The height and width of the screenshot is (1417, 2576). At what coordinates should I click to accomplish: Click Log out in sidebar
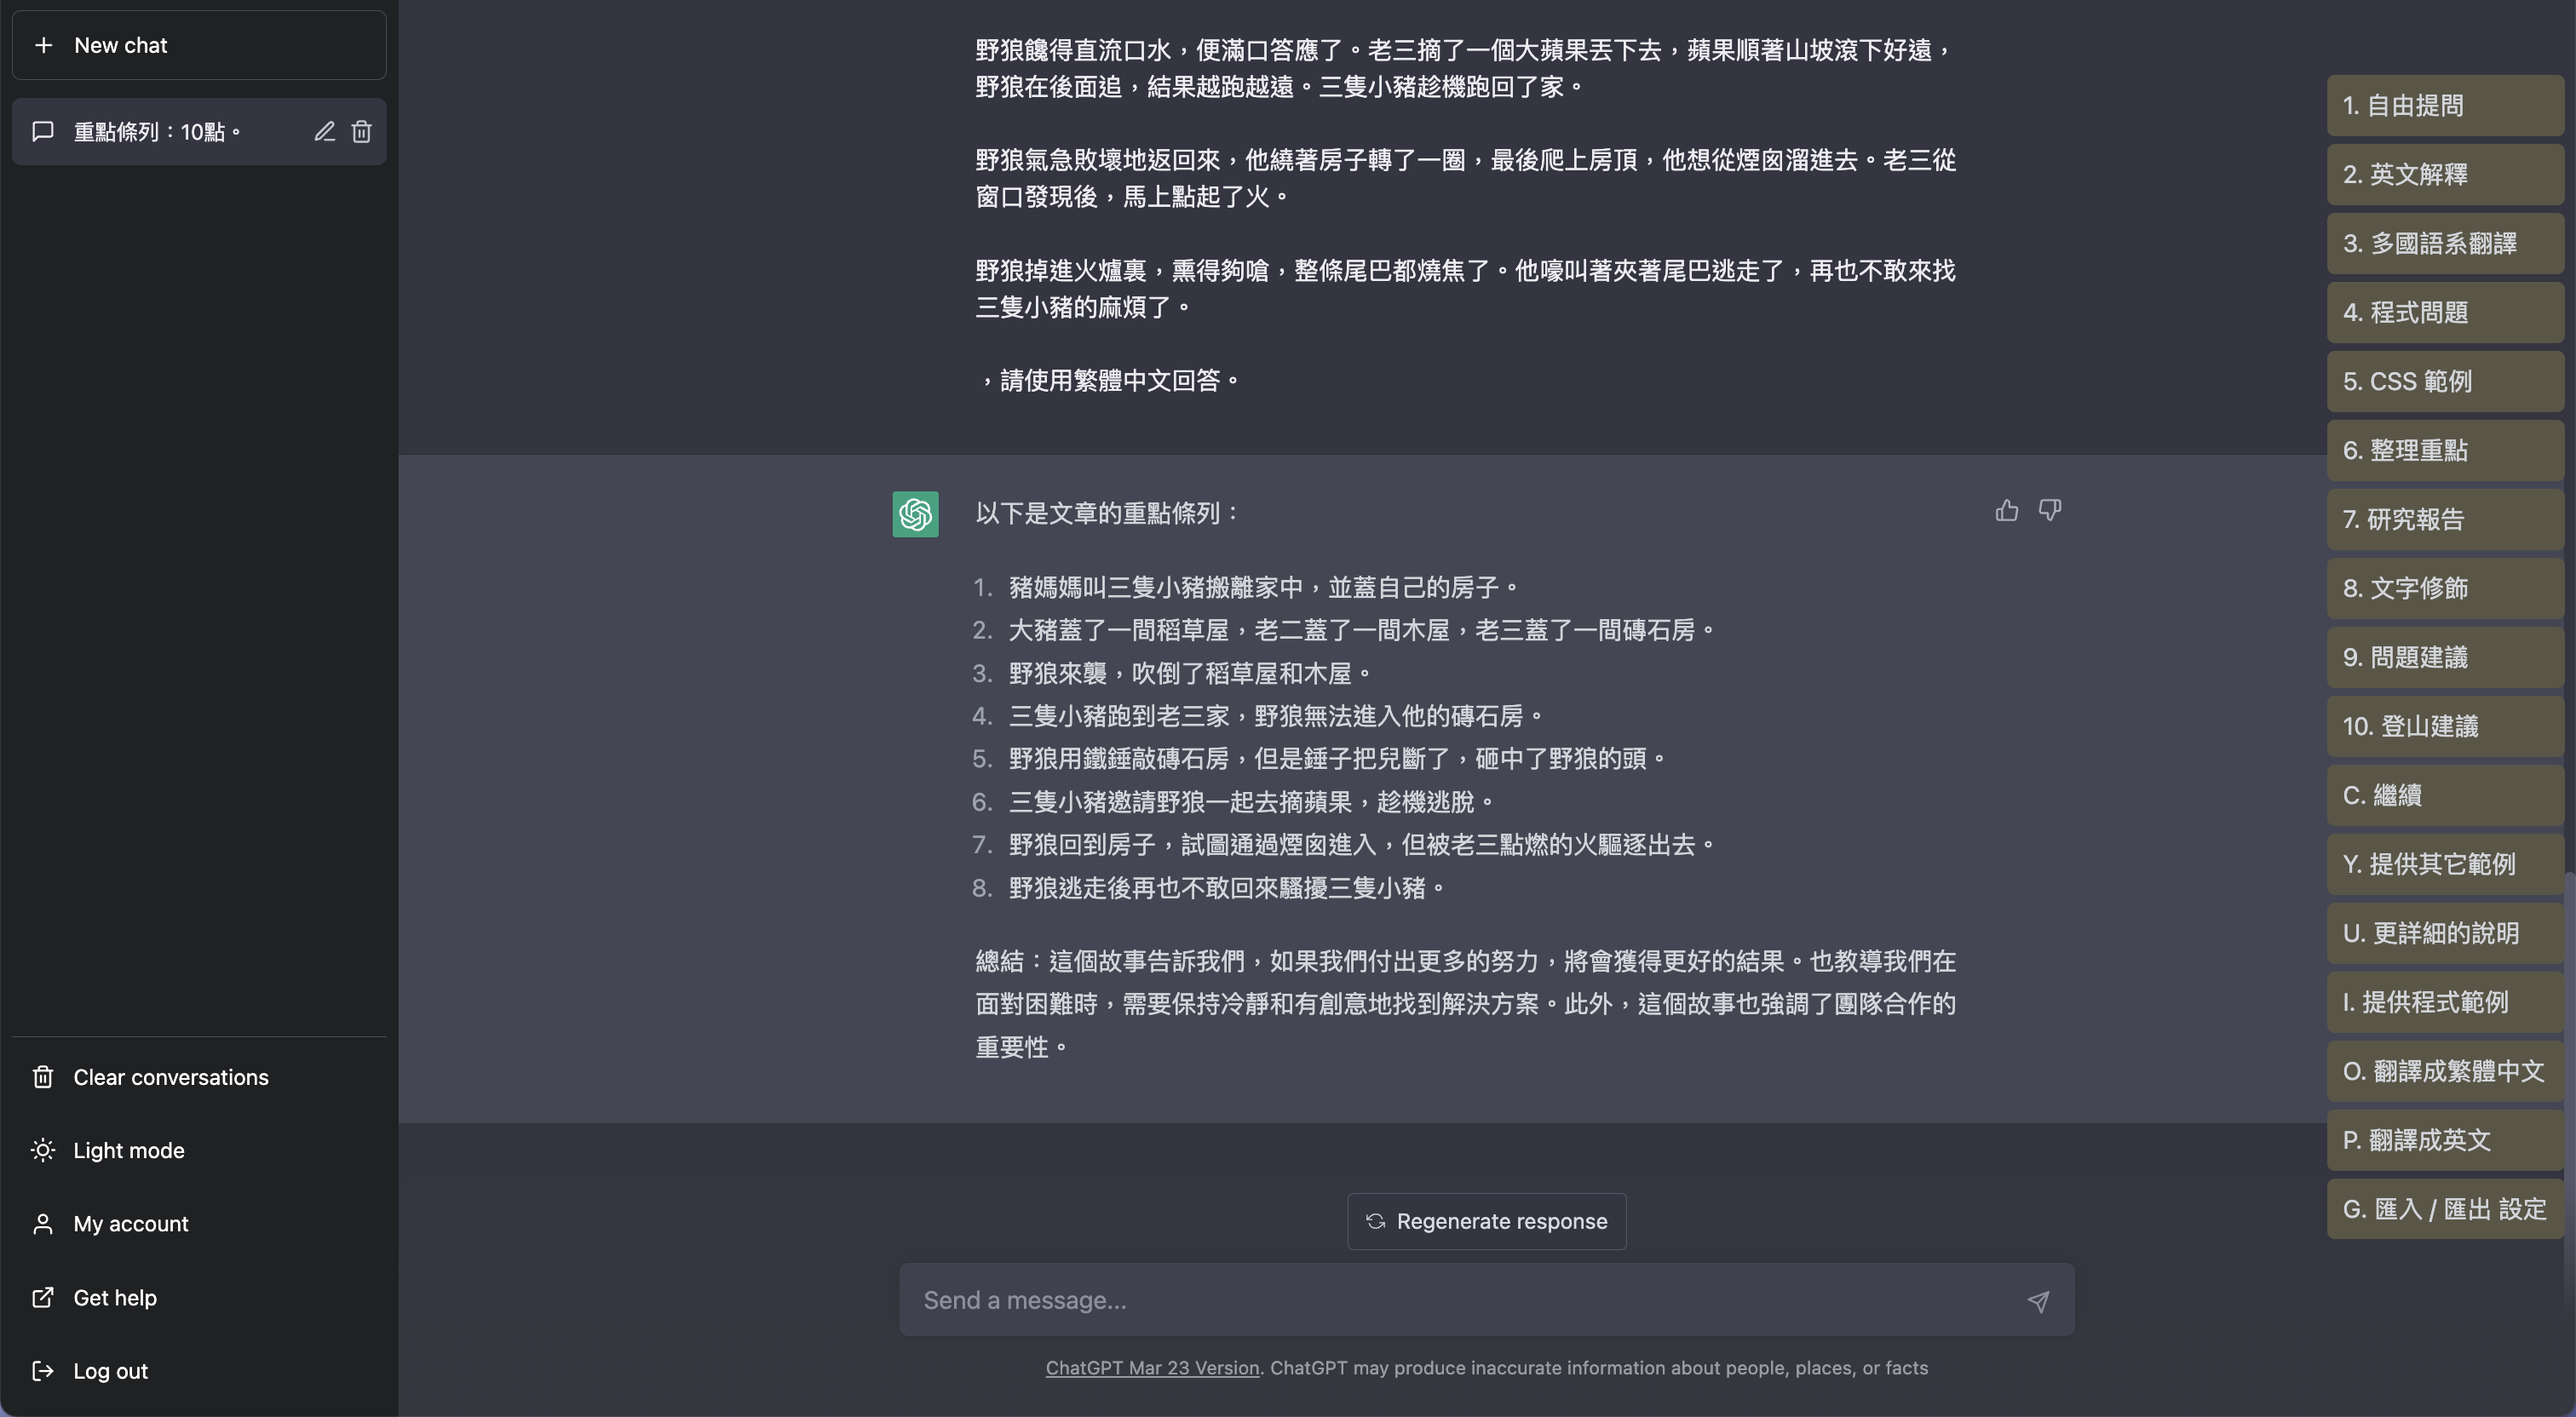[x=110, y=1371]
